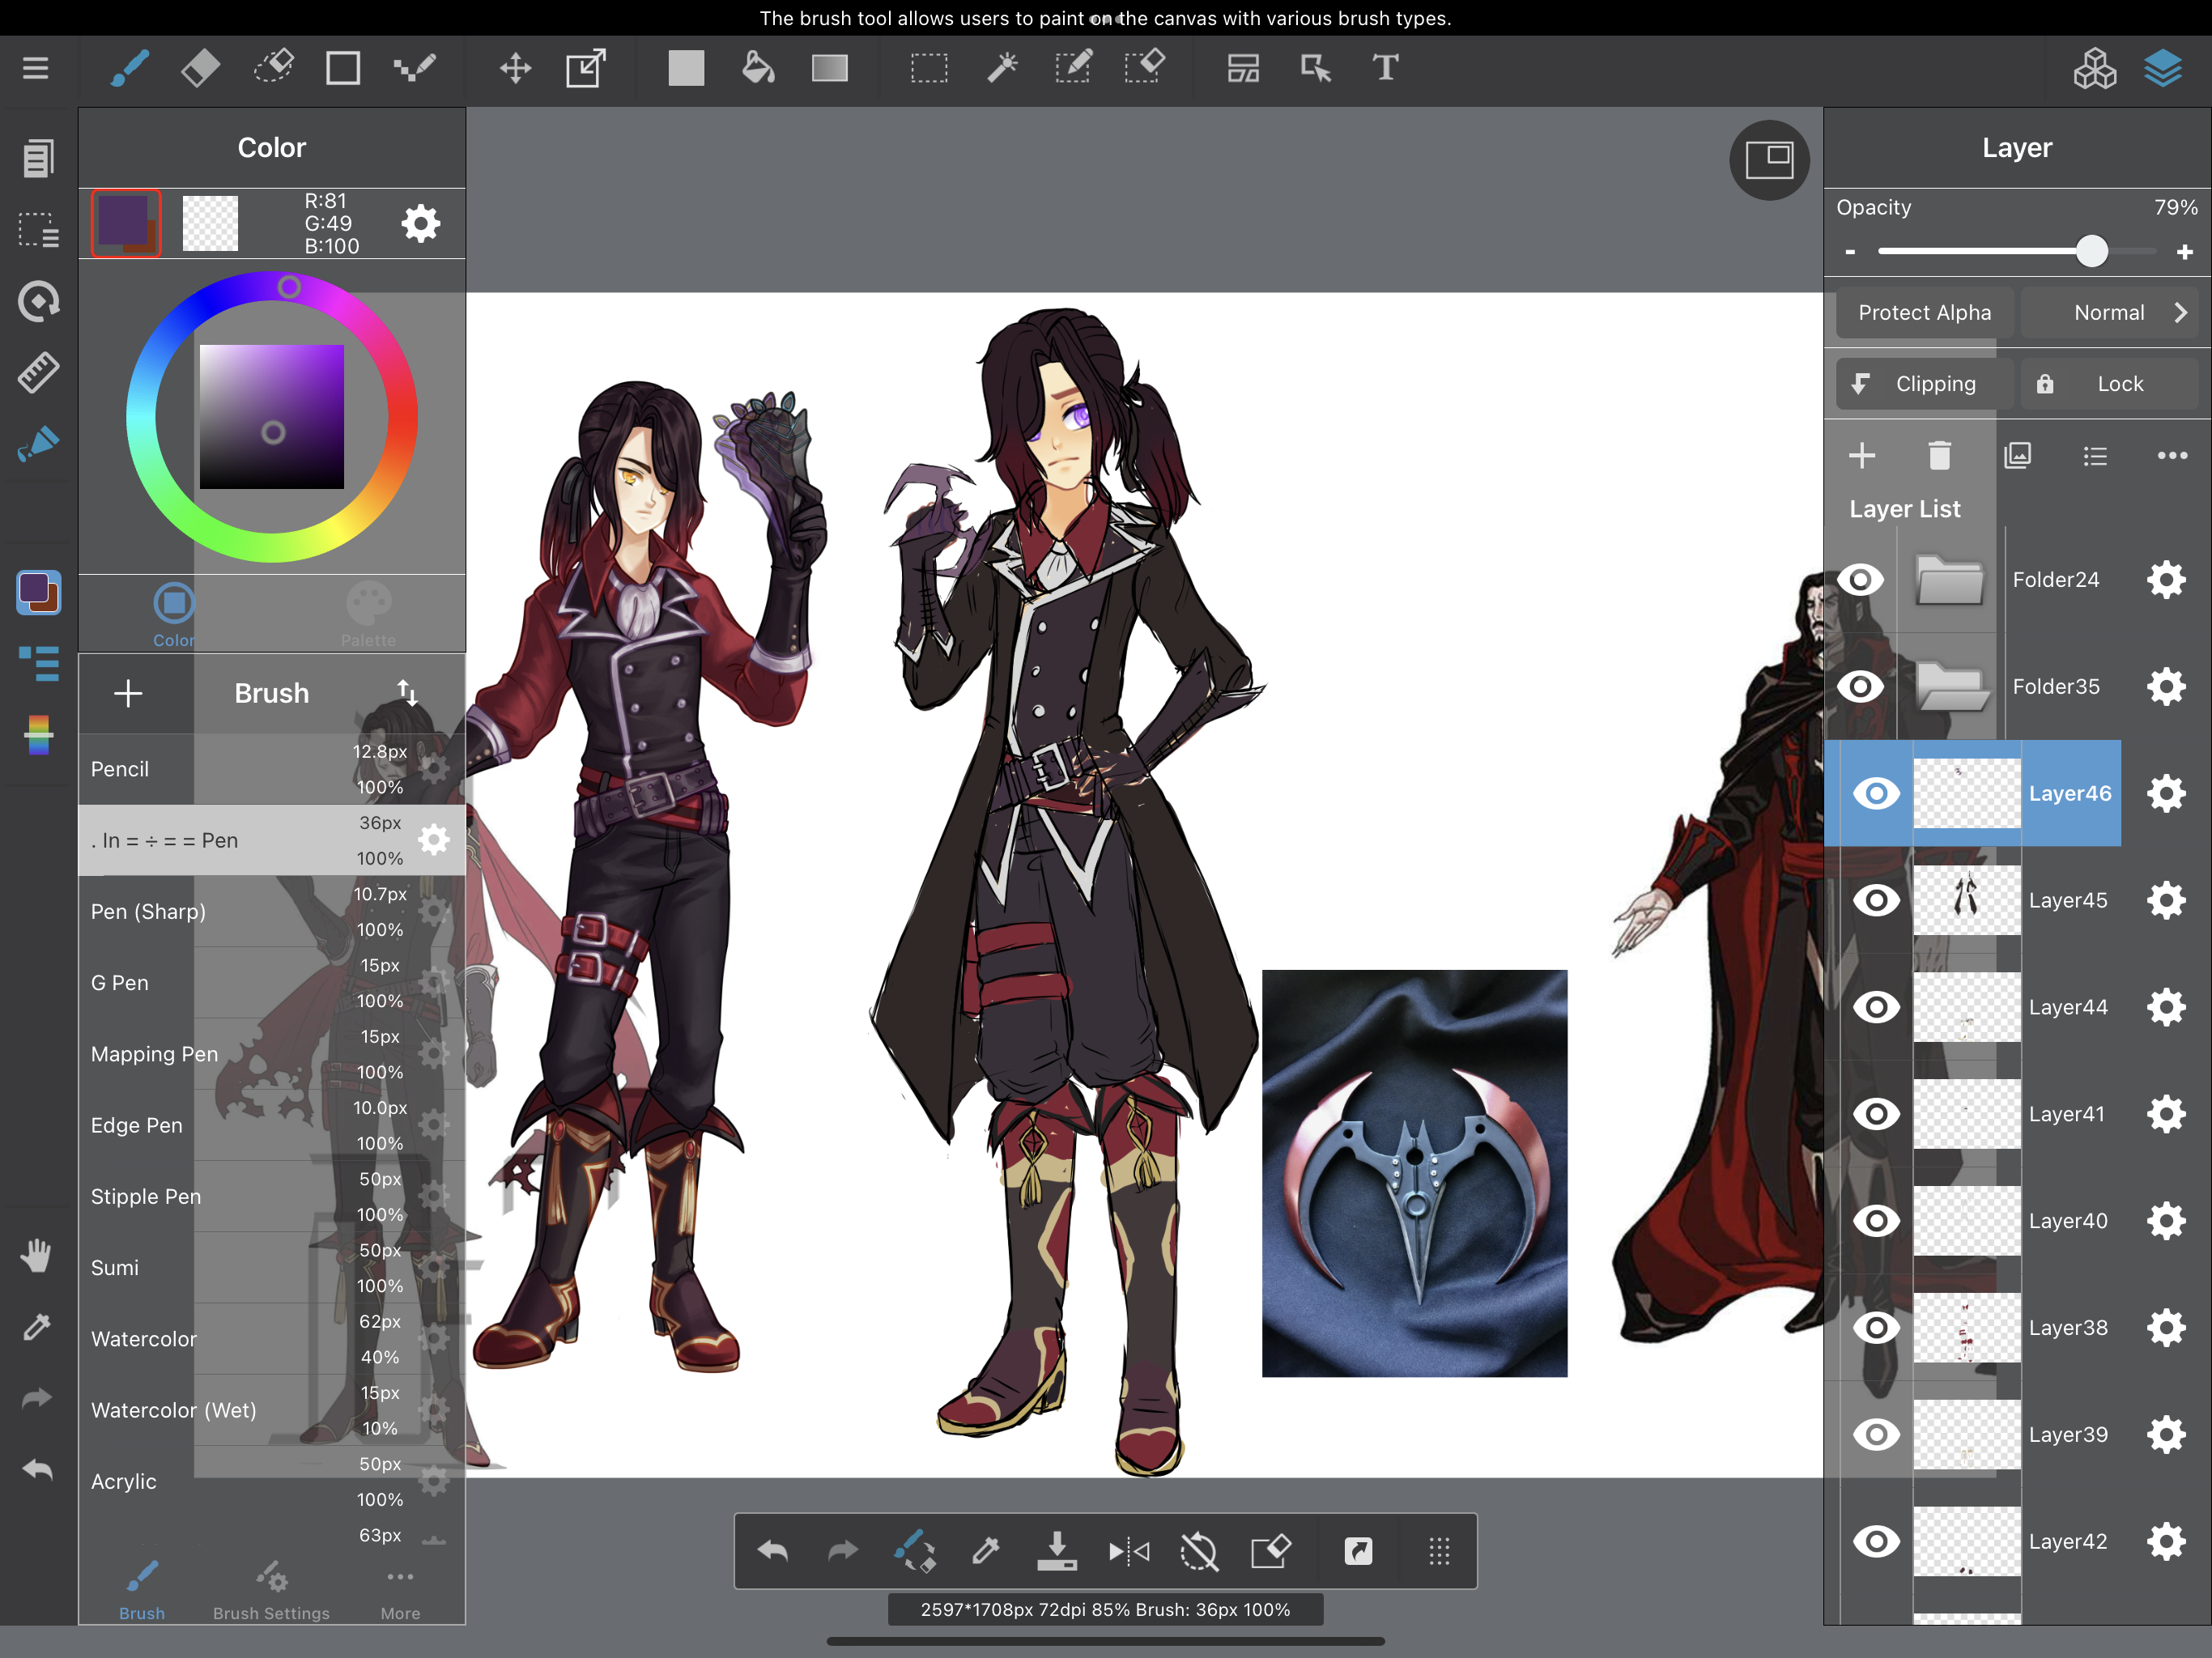Select the Eraser tool
Viewport: 2212px width, 1658px height.
(201, 68)
